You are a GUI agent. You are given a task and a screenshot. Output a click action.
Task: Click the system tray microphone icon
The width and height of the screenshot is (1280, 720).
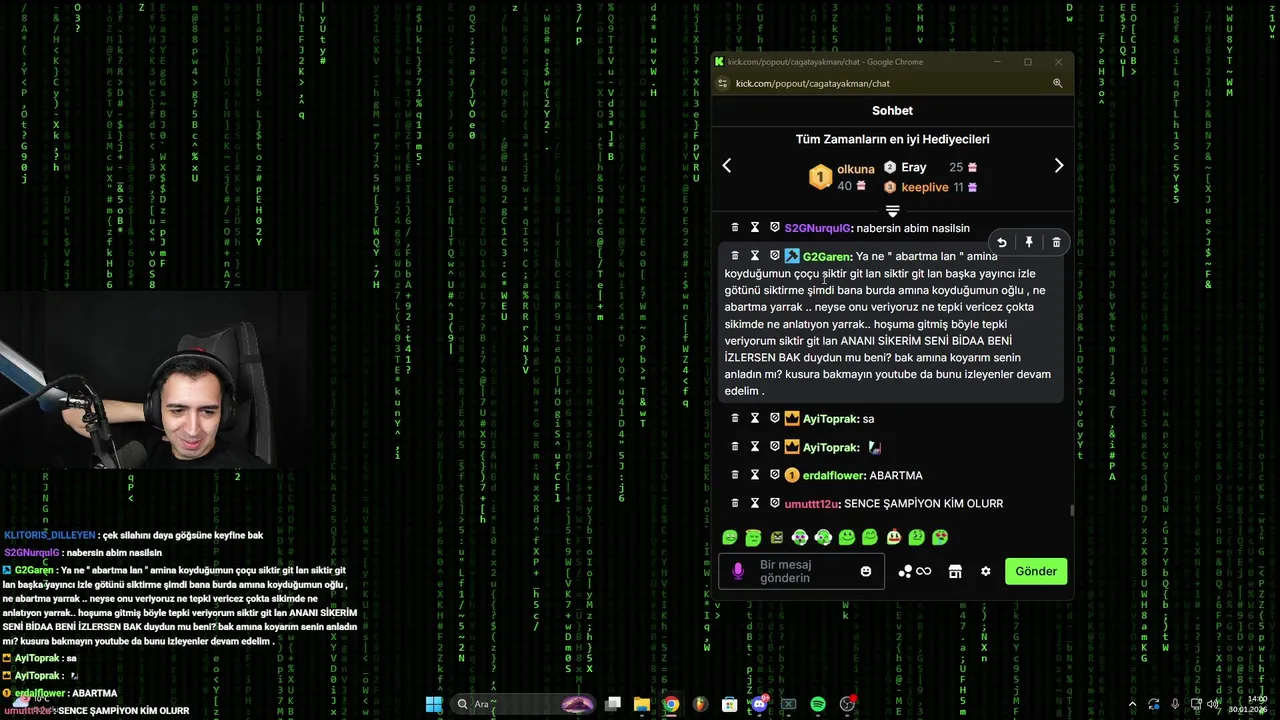pos(1176,704)
